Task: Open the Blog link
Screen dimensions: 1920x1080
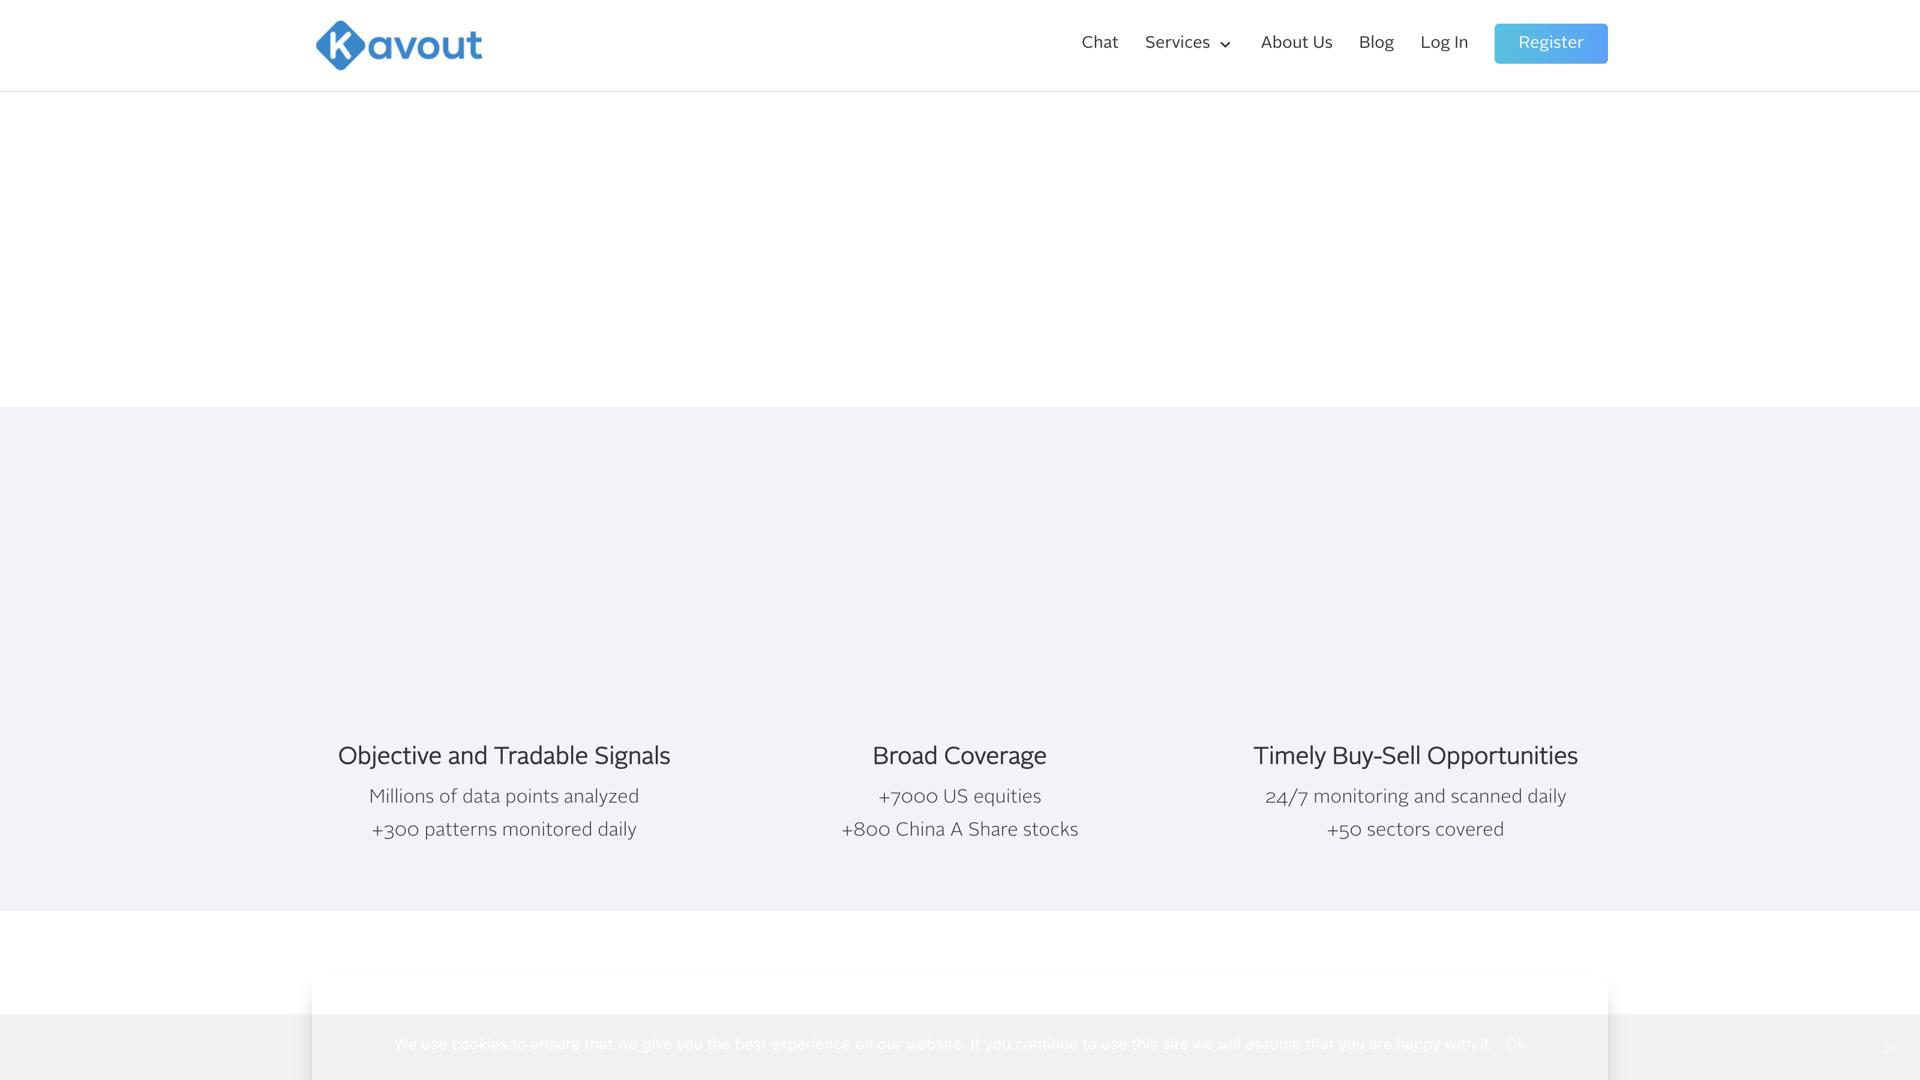Action: (x=1376, y=43)
